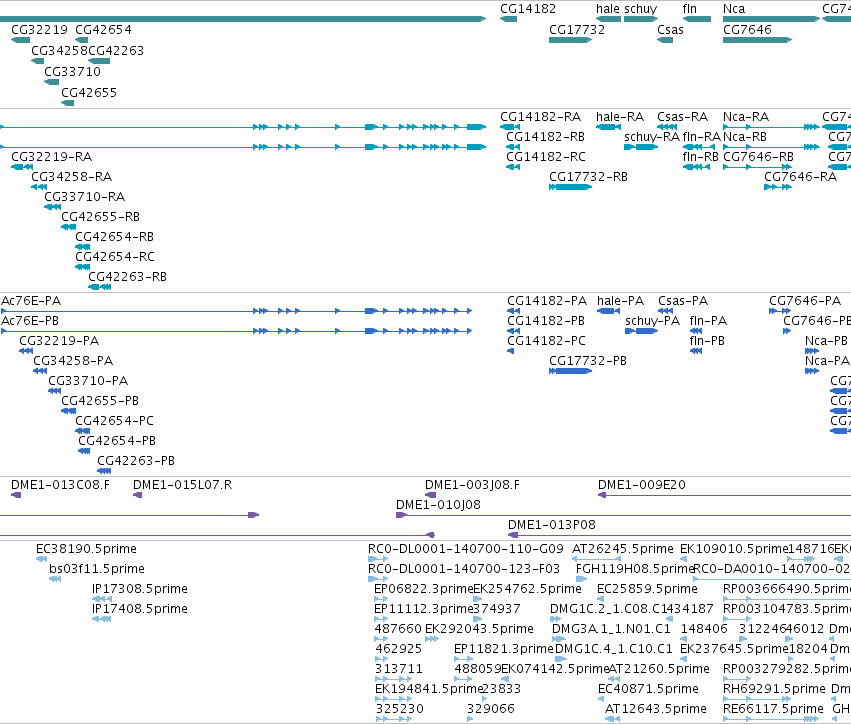Image resolution: width=851 pixels, height=724 pixels.
Task: Select the Nca-PA protein label
Action: coord(827,361)
